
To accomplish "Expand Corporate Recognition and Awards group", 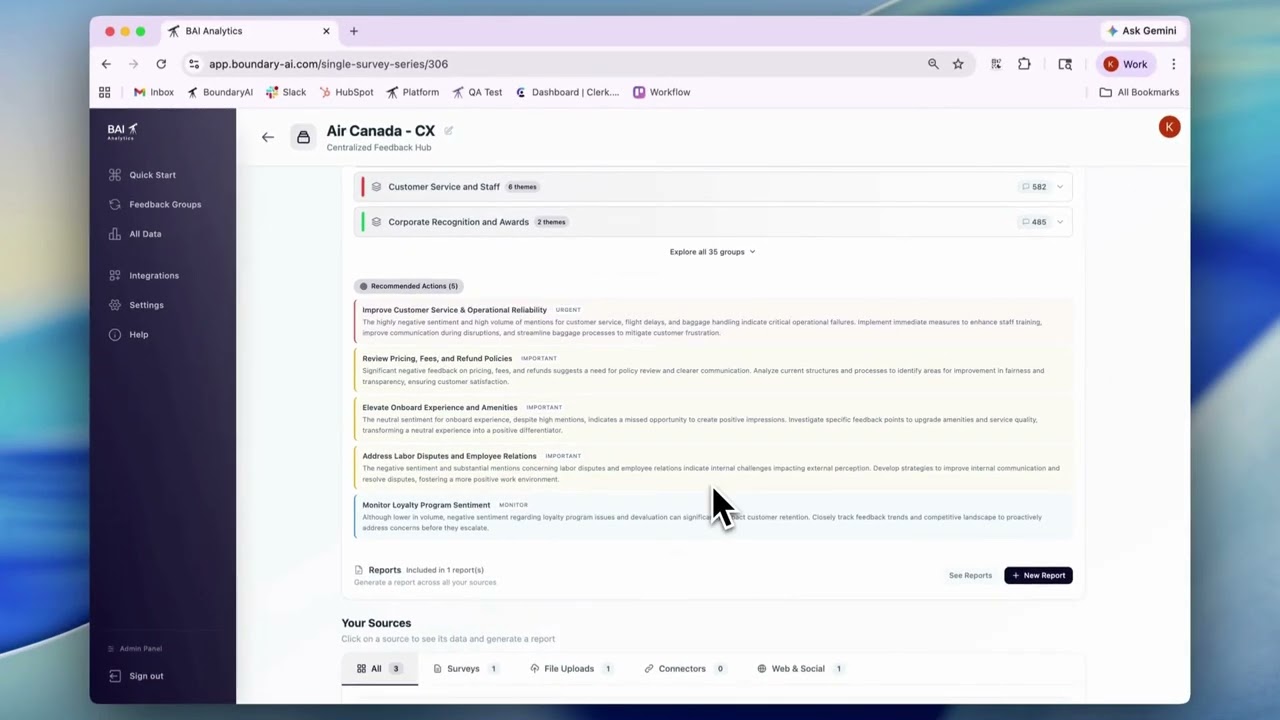I will tap(713, 222).
